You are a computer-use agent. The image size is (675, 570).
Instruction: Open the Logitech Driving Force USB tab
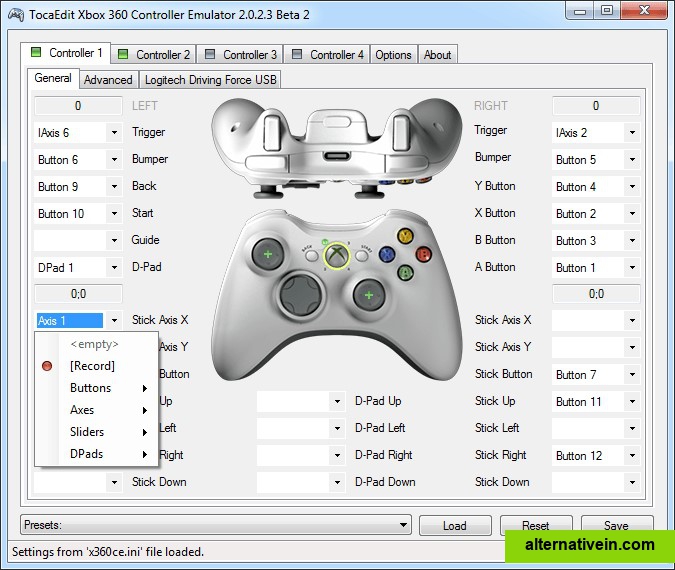click(211, 80)
